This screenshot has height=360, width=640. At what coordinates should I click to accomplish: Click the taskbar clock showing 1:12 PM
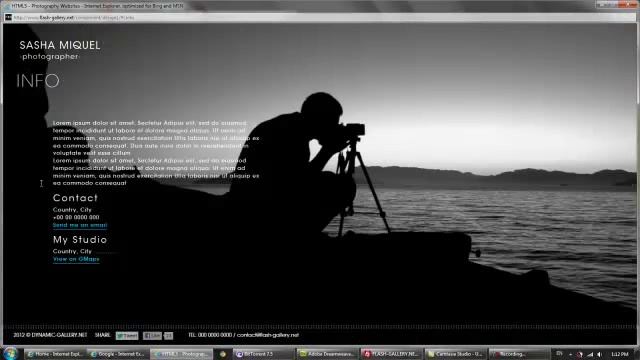[620, 354]
